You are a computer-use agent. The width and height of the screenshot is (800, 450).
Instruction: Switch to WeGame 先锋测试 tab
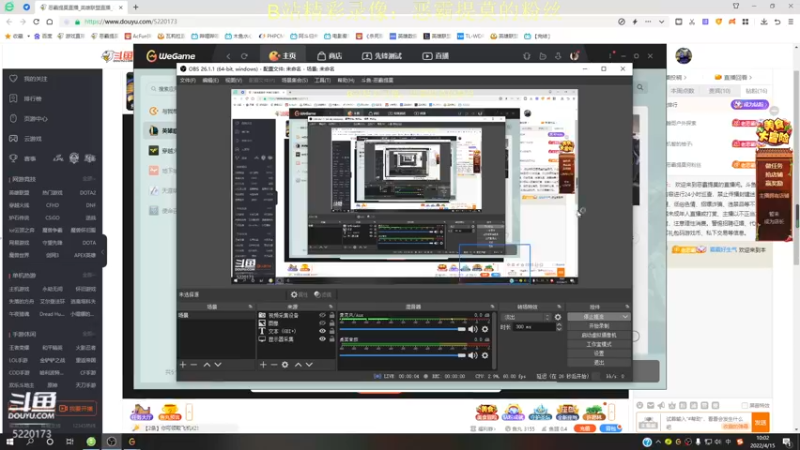(x=382, y=56)
